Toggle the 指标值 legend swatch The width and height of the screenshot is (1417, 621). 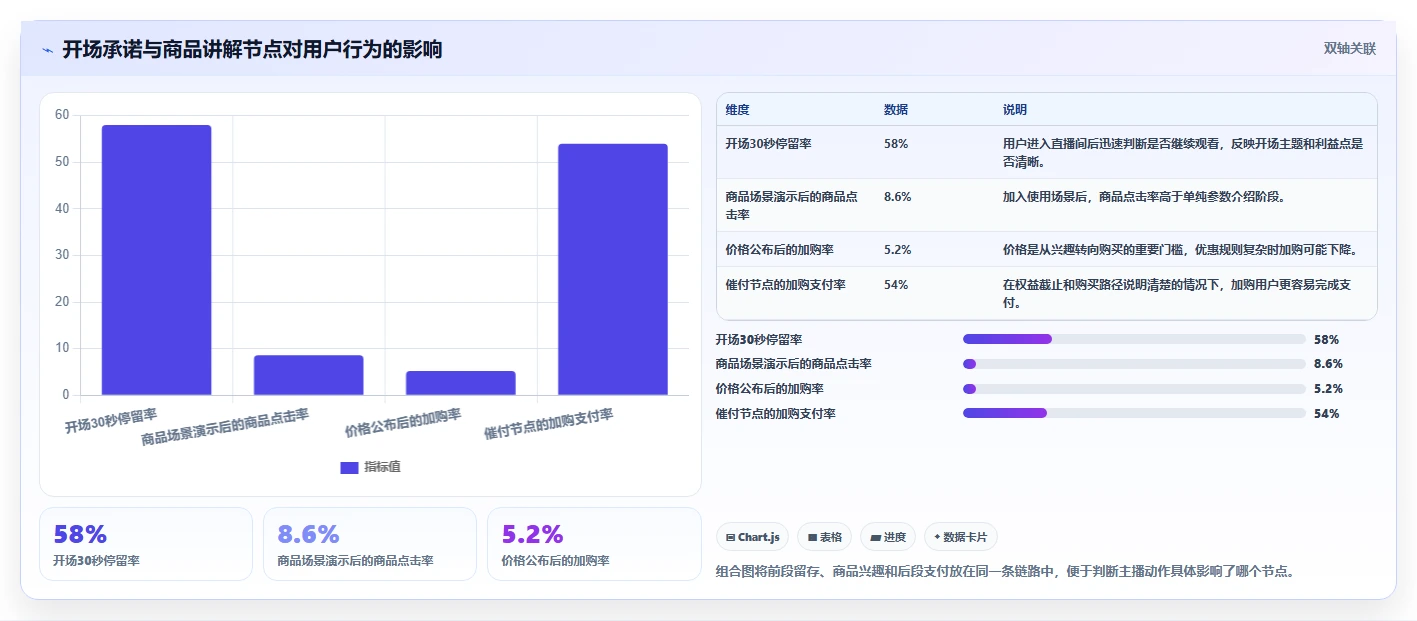pos(349,467)
